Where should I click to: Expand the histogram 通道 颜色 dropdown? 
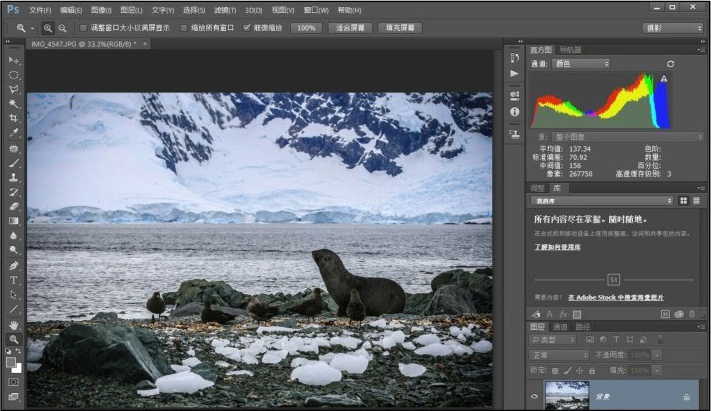pyautogui.click(x=582, y=64)
